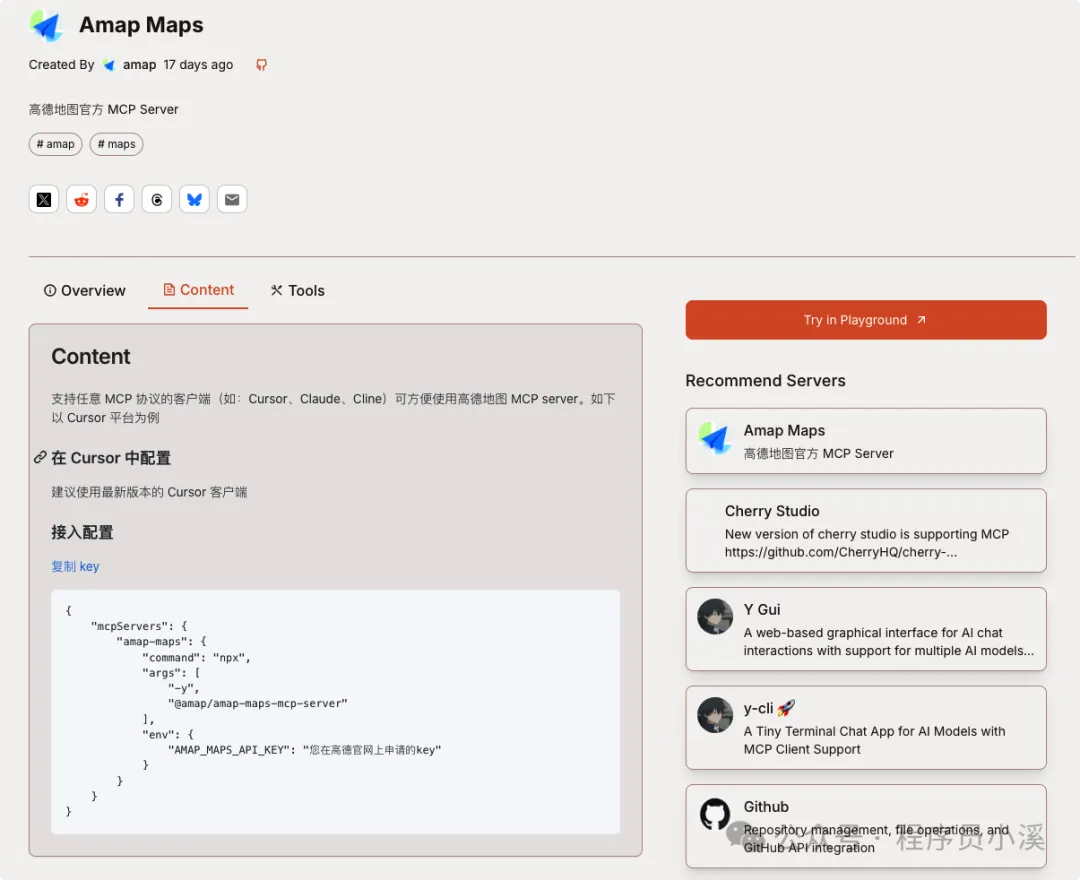This screenshot has height=880, width=1080.
Task: Open the Y Gui server title
Action: (x=762, y=609)
